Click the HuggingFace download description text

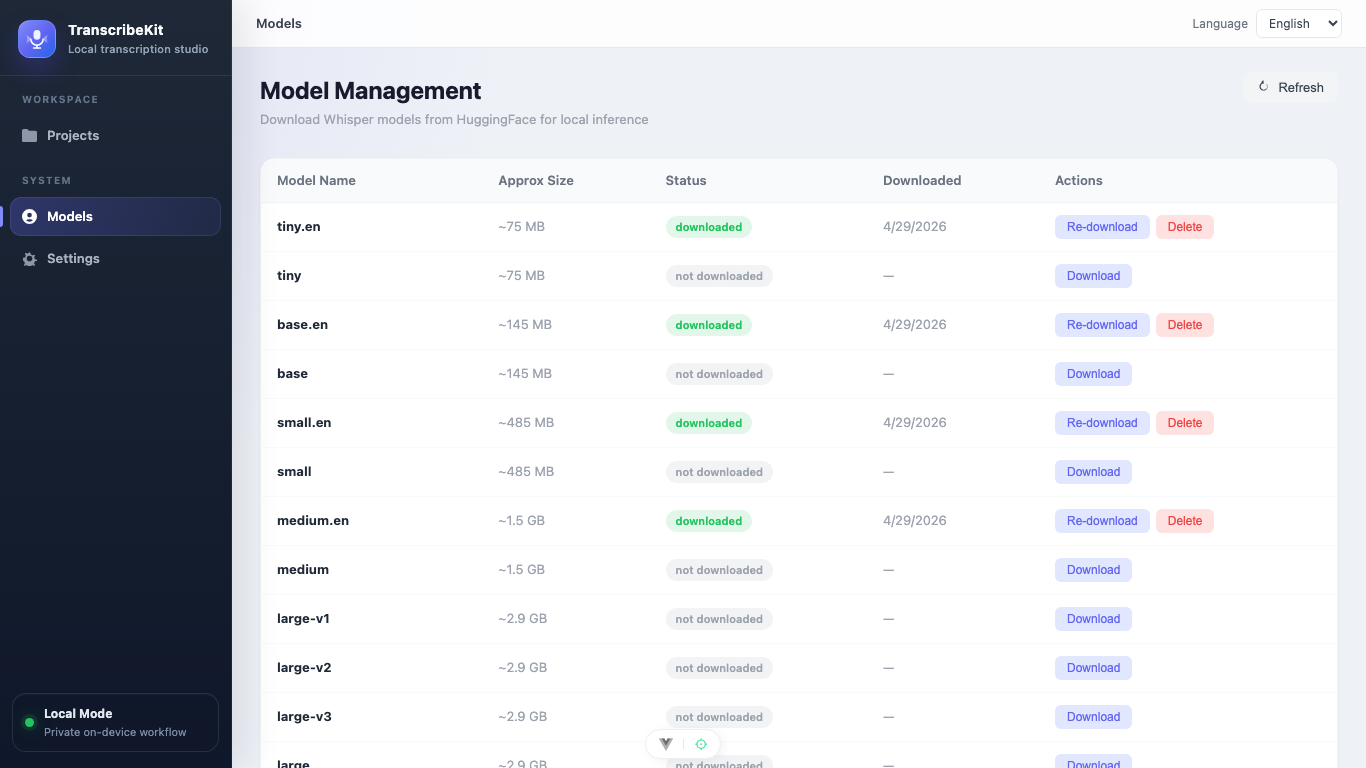tap(454, 120)
